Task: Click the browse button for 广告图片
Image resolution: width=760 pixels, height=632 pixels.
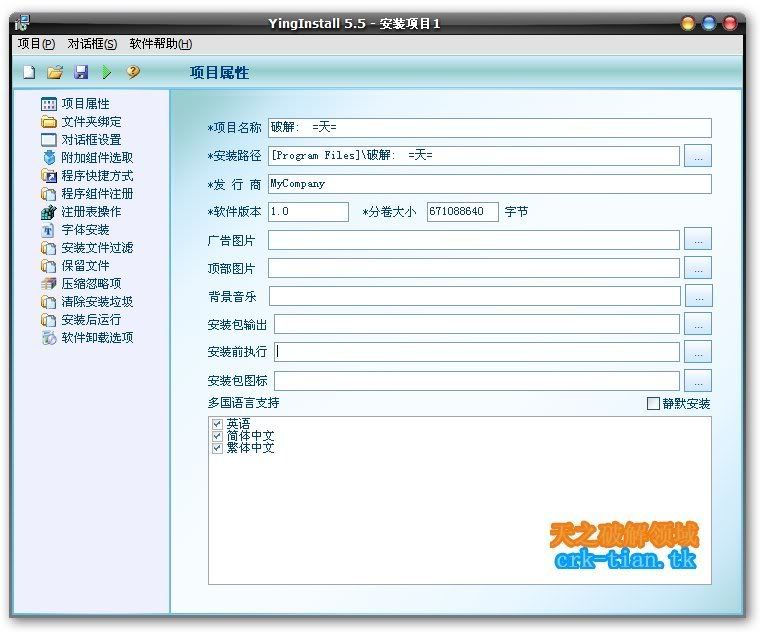Action: click(699, 240)
